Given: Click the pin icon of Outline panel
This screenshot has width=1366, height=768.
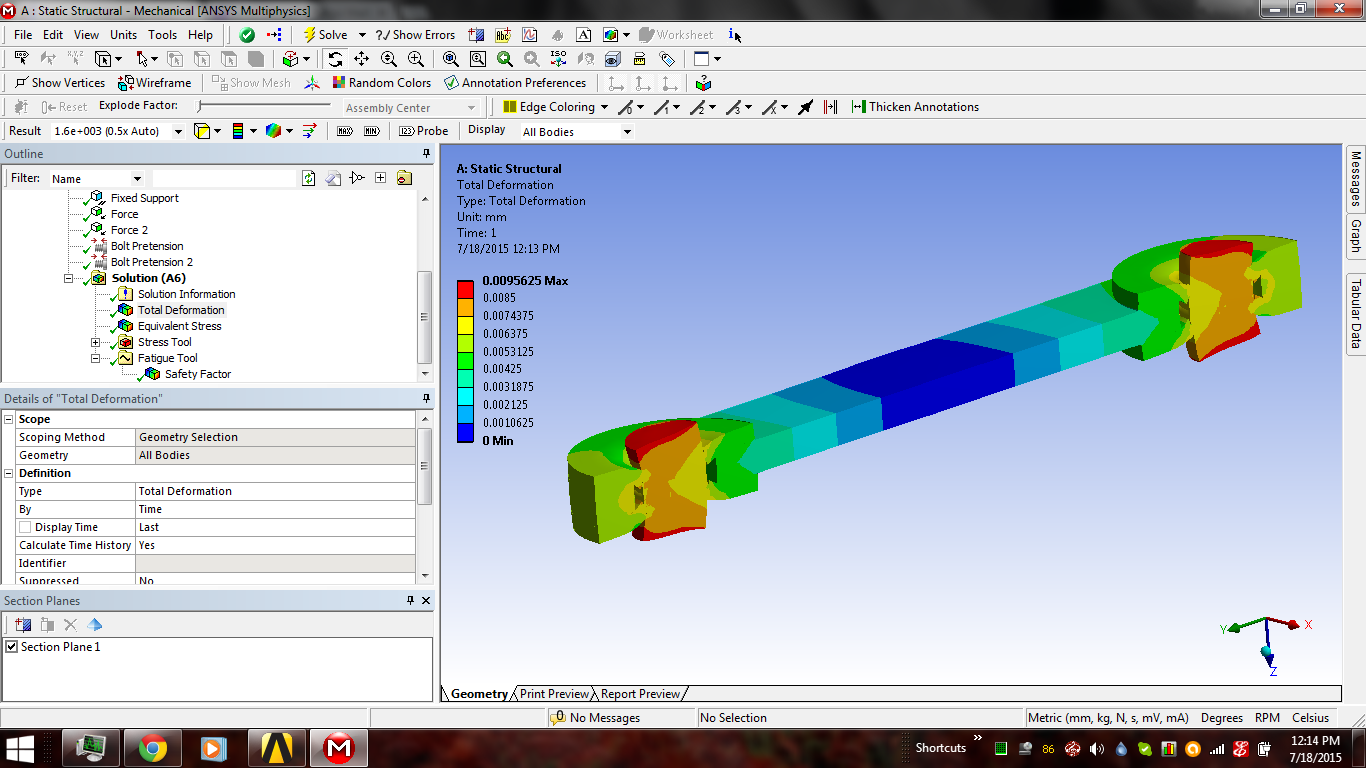Looking at the screenshot, I should click(x=426, y=154).
